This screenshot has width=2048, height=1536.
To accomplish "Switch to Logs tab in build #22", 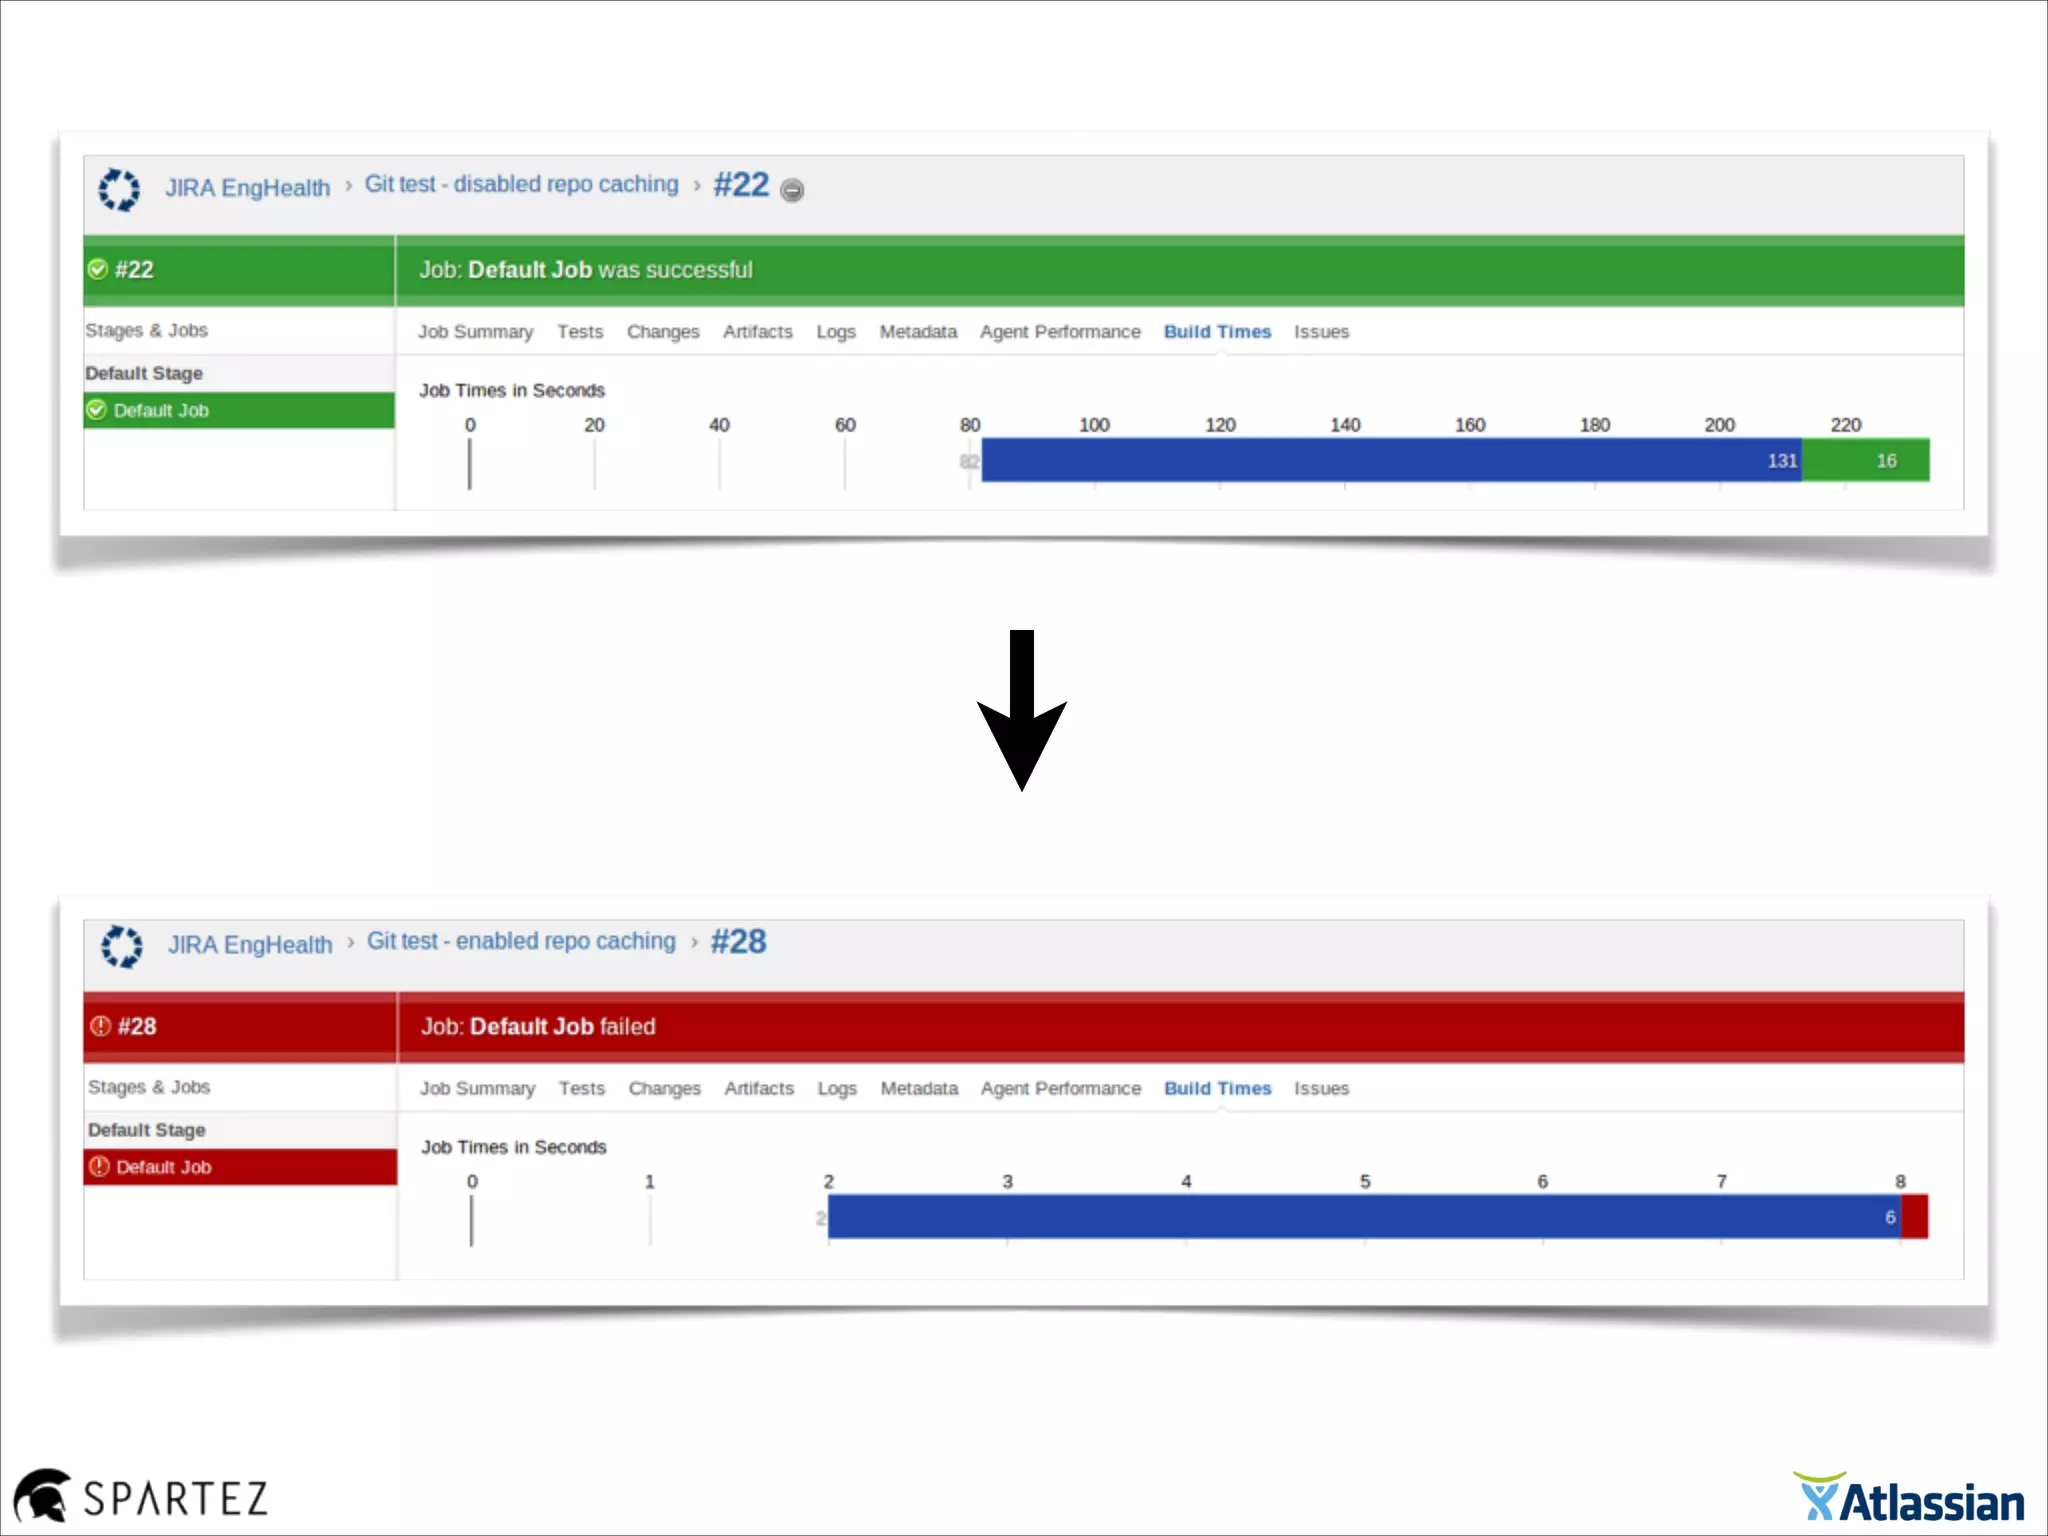I will coord(835,332).
